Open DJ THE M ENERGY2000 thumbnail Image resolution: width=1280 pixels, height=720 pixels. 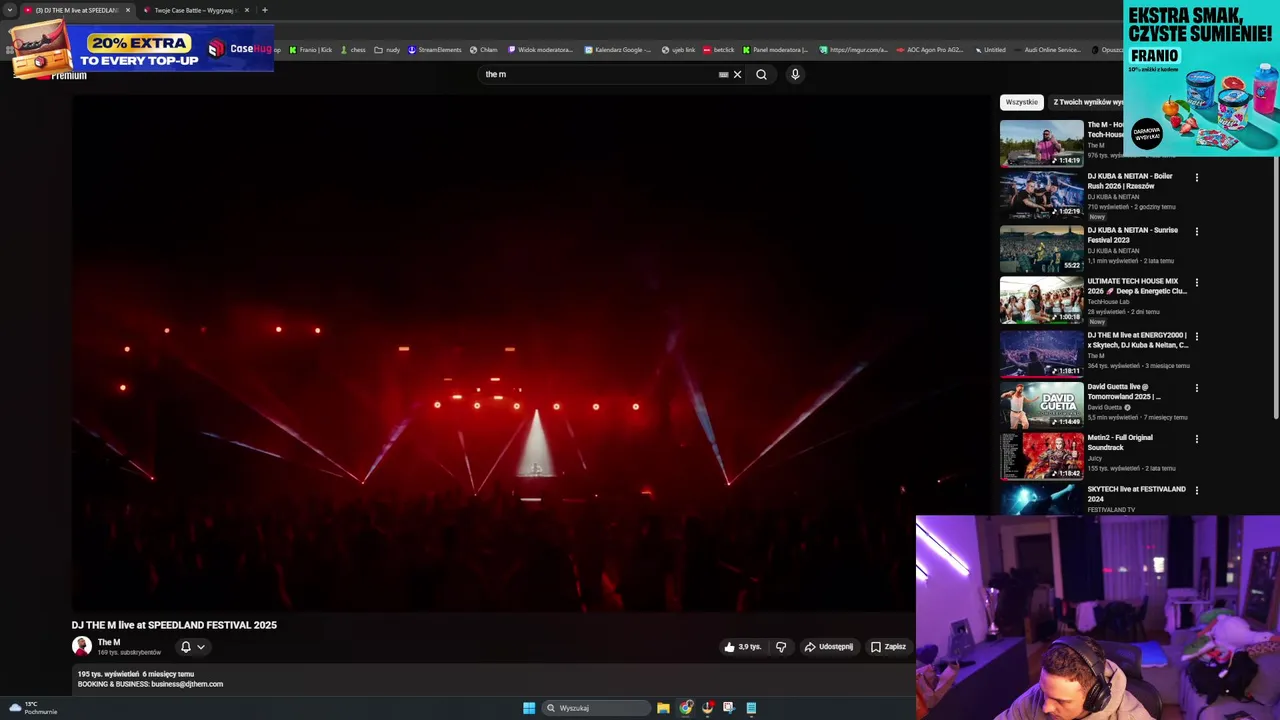click(1041, 354)
